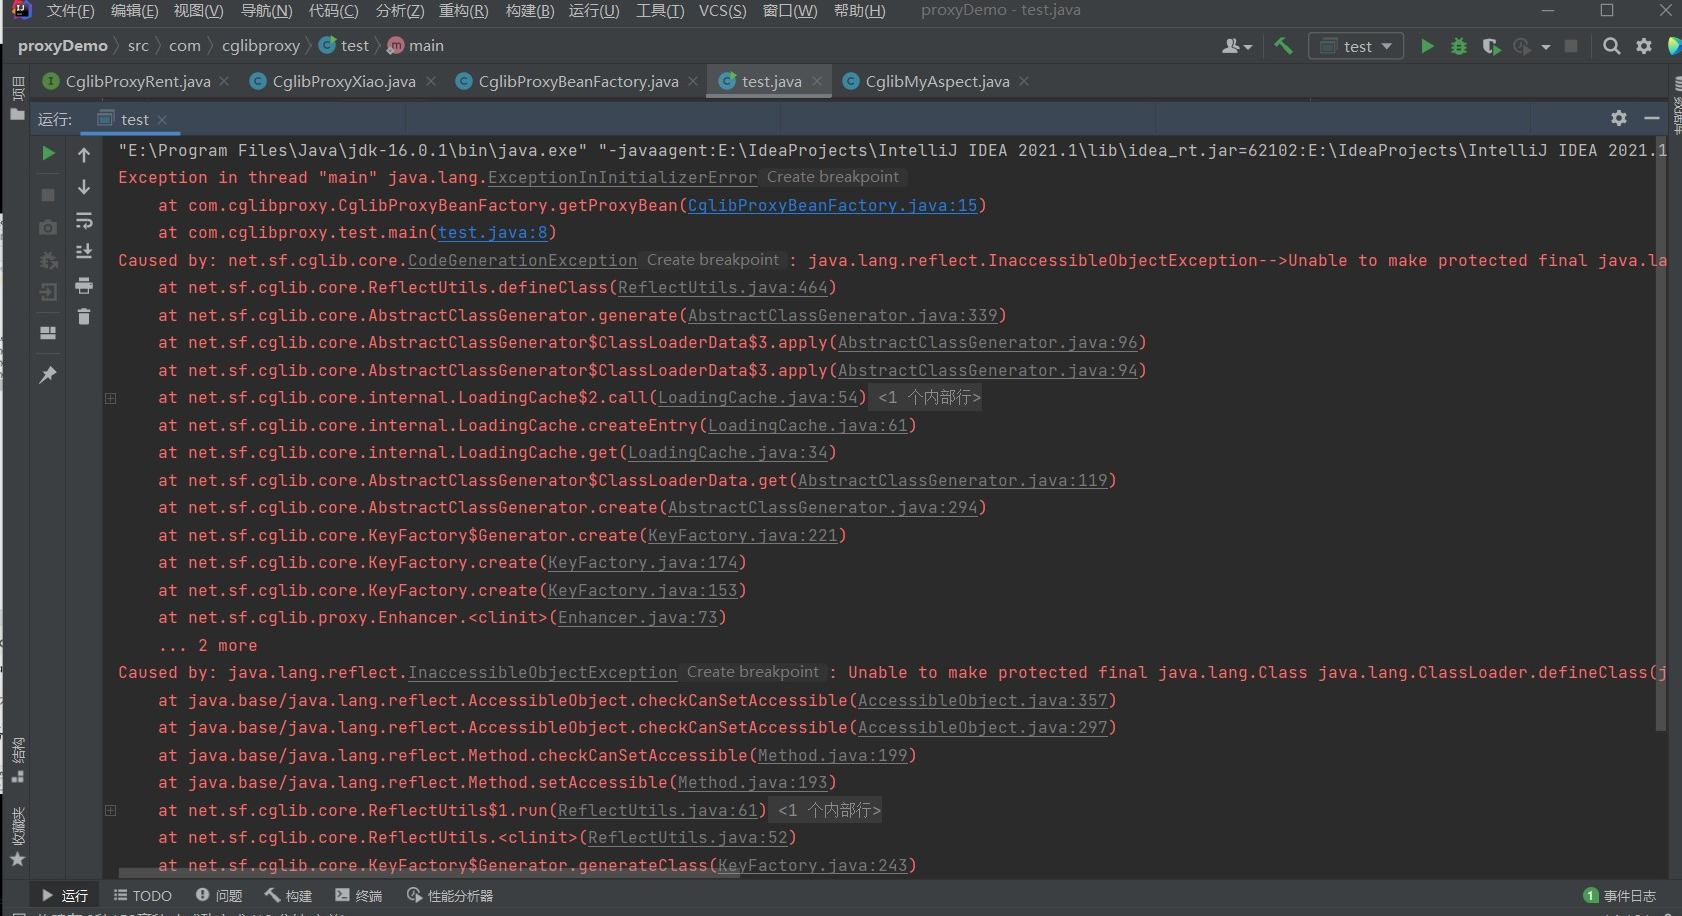
Task: Click the restore layout icon in Run sidebar
Action: (48, 333)
